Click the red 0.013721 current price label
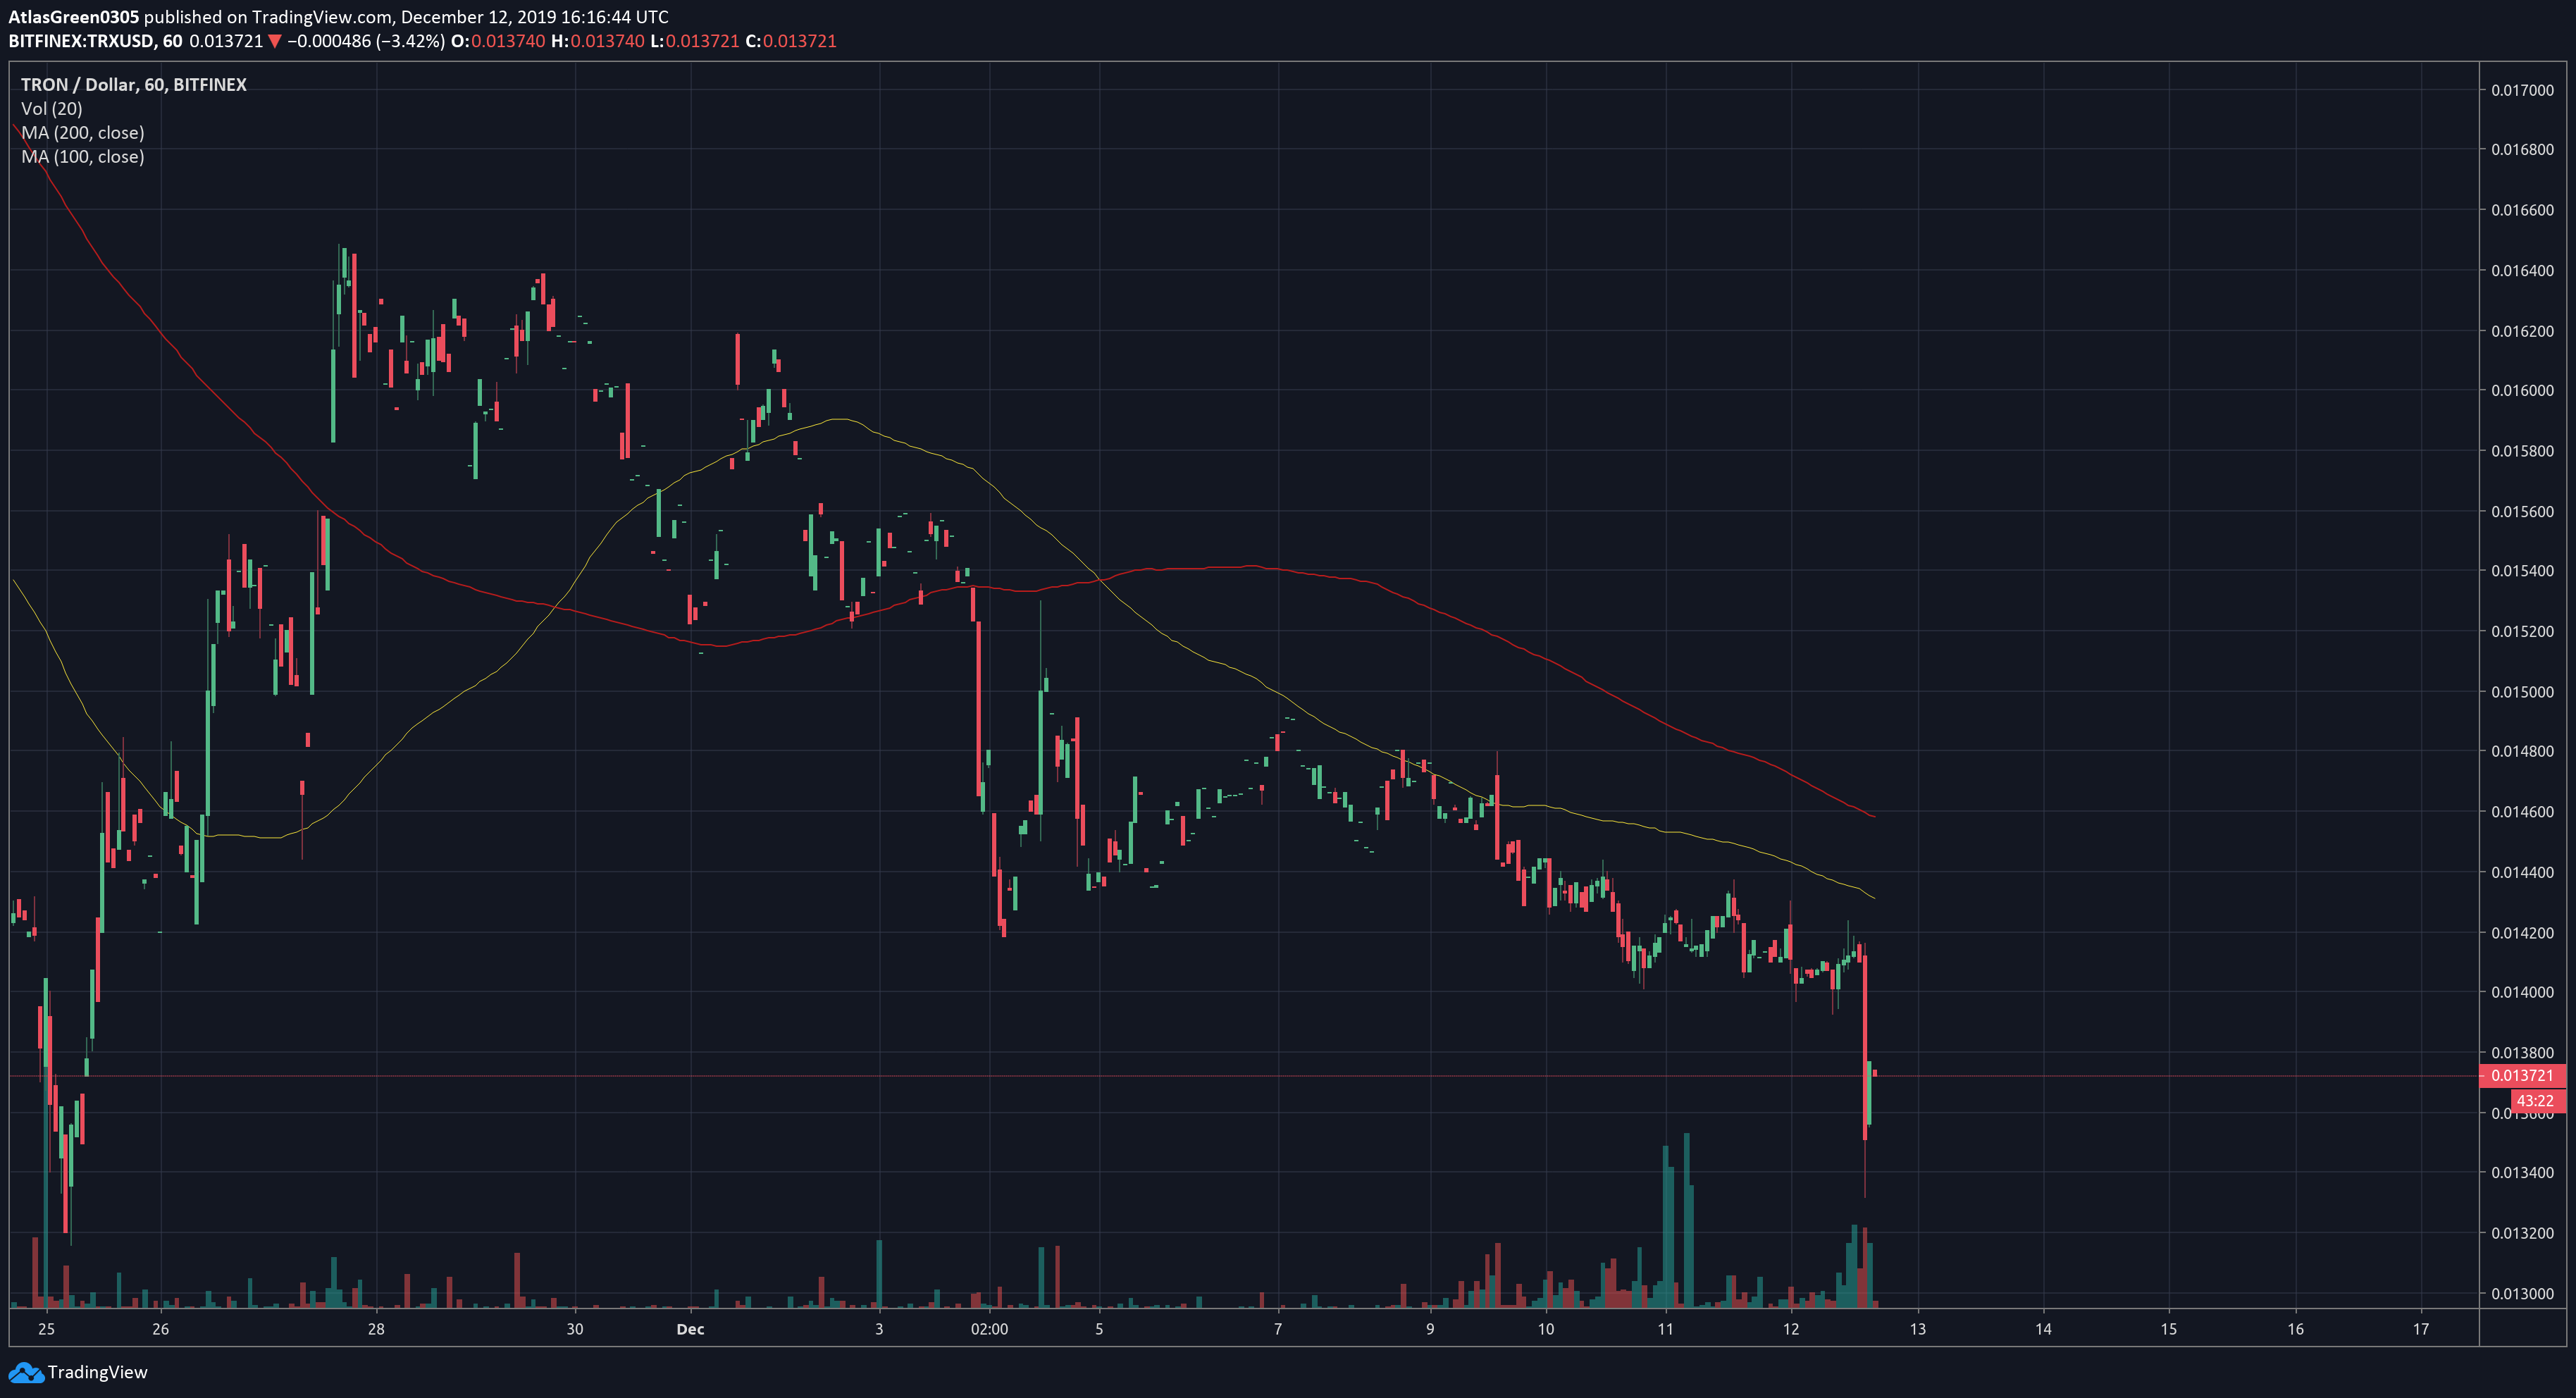This screenshot has width=2576, height=1398. pos(2521,1076)
